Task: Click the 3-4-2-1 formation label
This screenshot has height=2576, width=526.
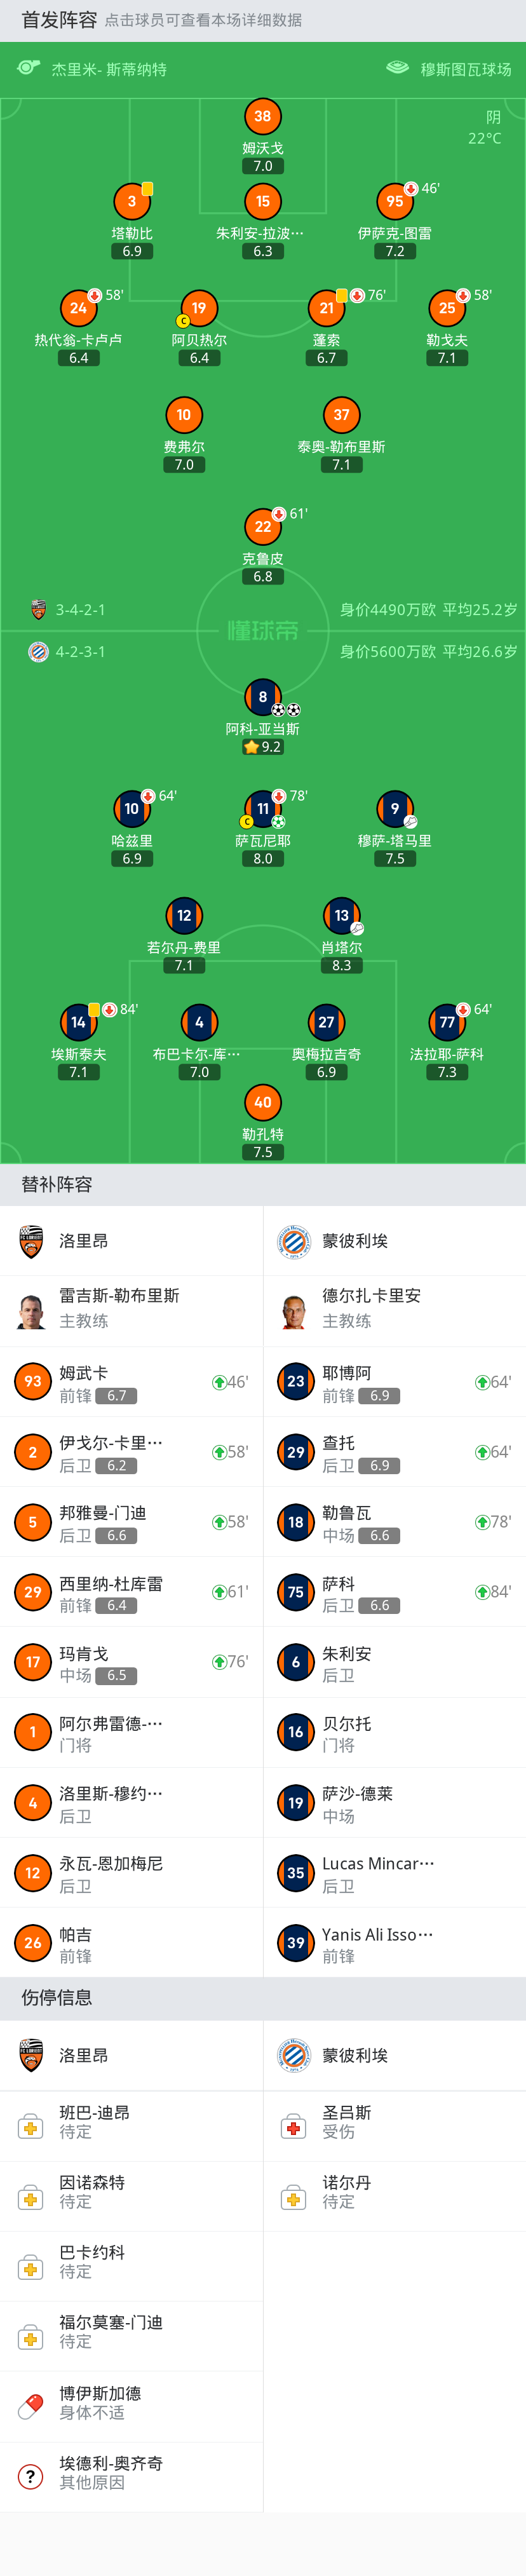Action: pyautogui.click(x=80, y=610)
